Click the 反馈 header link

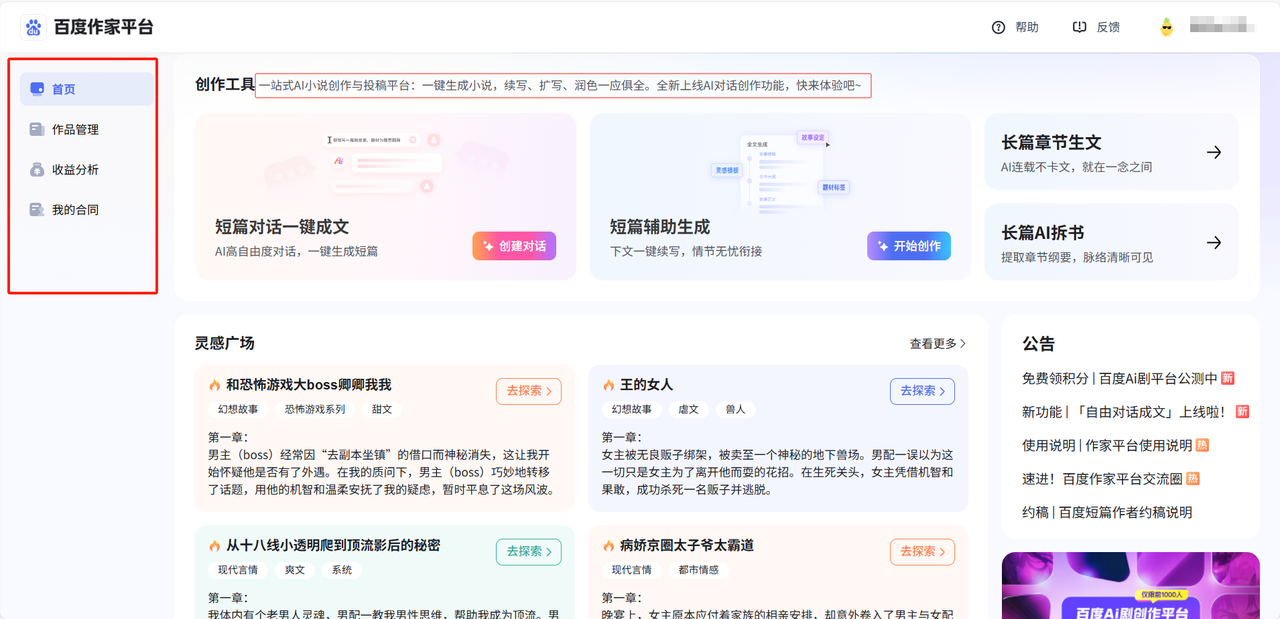pyautogui.click(x=1108, y=27)
